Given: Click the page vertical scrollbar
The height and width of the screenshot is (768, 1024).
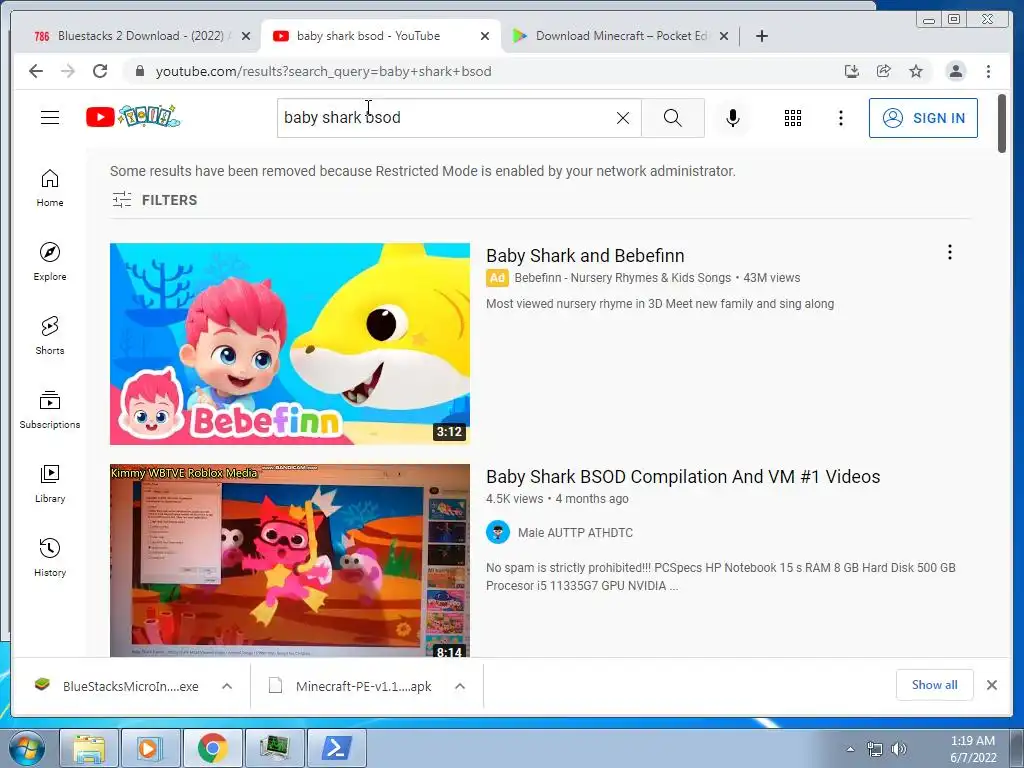Looking at the screenshot, I should pyautogui.click(x=1002, y=123).
